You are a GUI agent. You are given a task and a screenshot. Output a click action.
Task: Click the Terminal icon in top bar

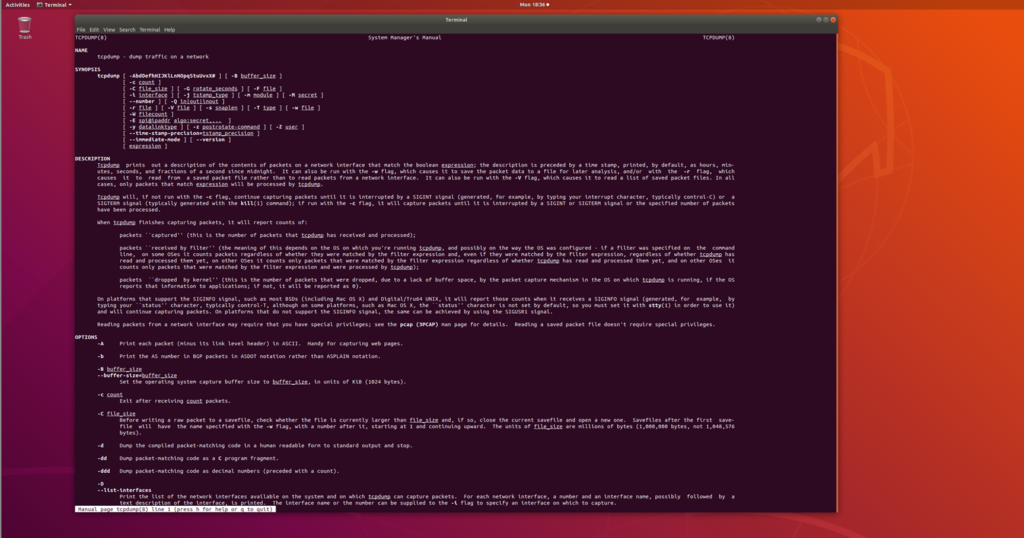[50, 4]
